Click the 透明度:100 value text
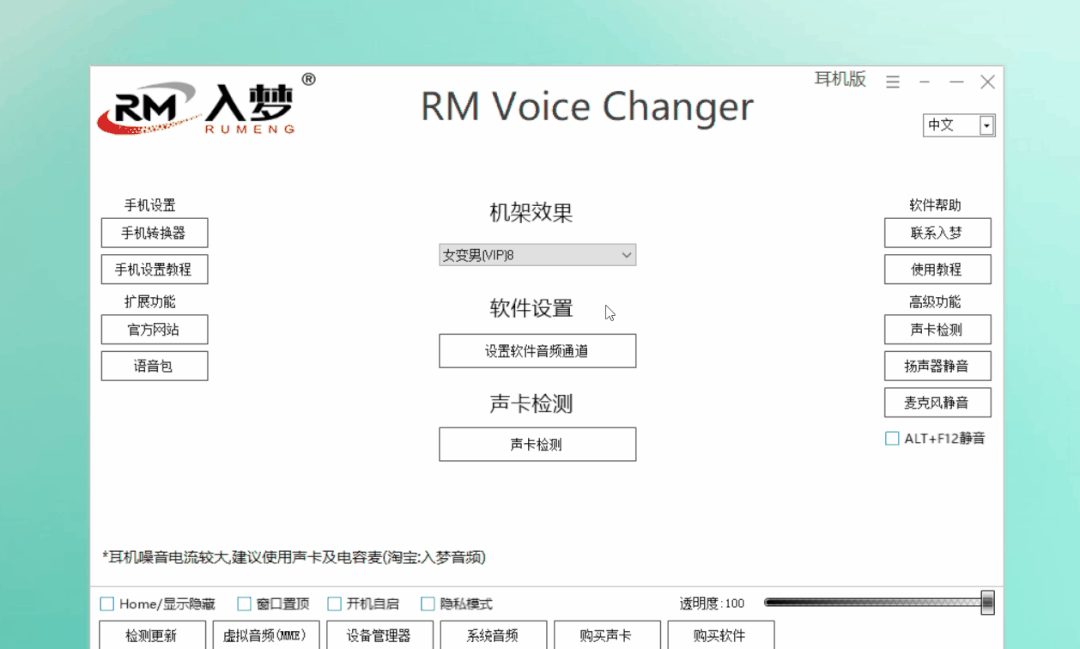 712,604
